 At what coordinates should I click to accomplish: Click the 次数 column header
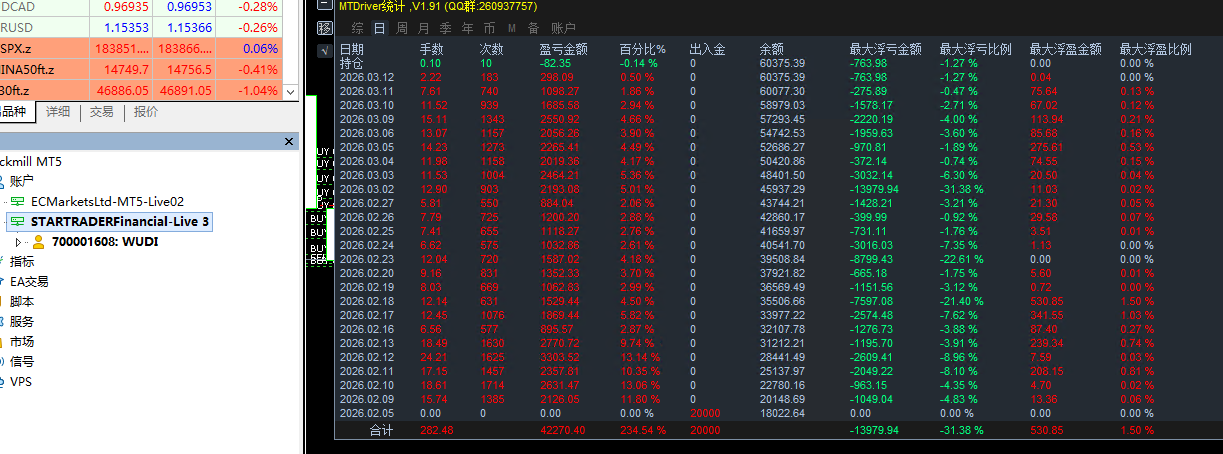(492, 49)
